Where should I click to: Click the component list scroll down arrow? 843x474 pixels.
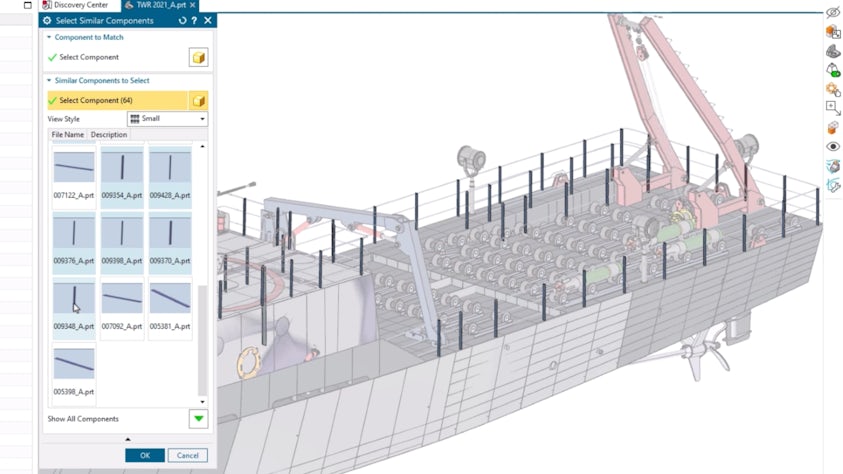203,401
